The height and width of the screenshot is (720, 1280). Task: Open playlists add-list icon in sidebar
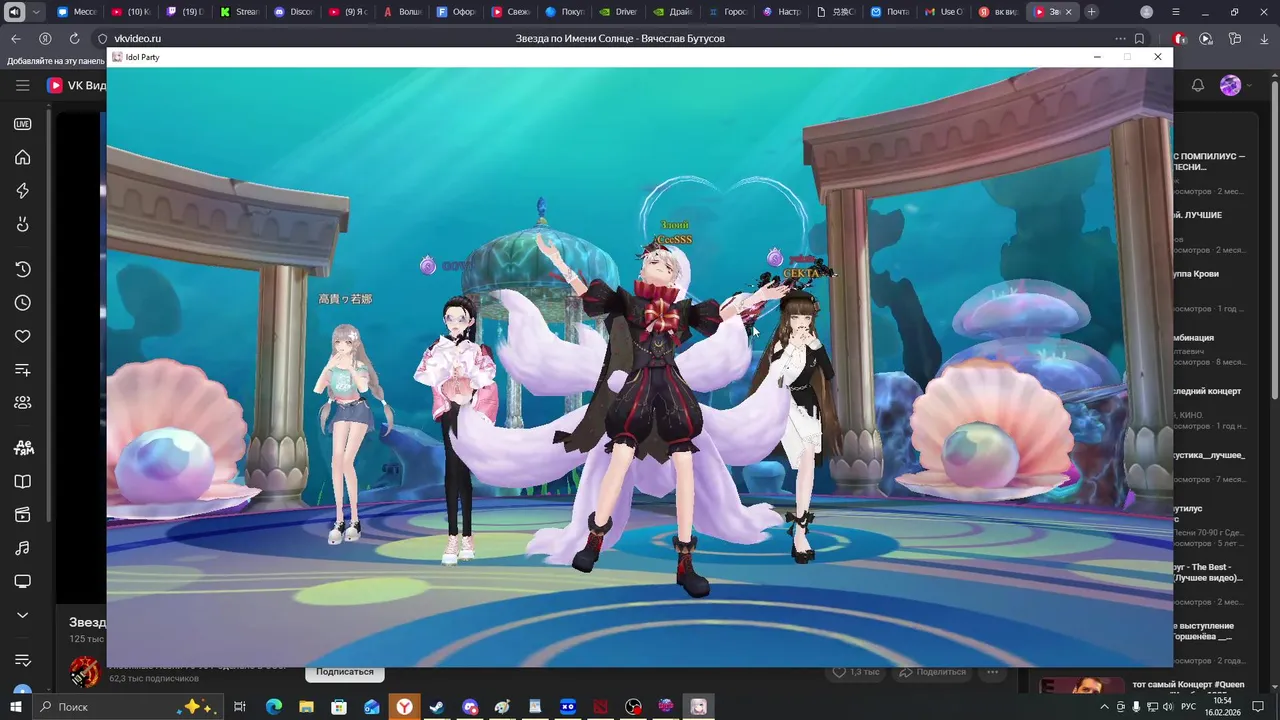point(22,370)
